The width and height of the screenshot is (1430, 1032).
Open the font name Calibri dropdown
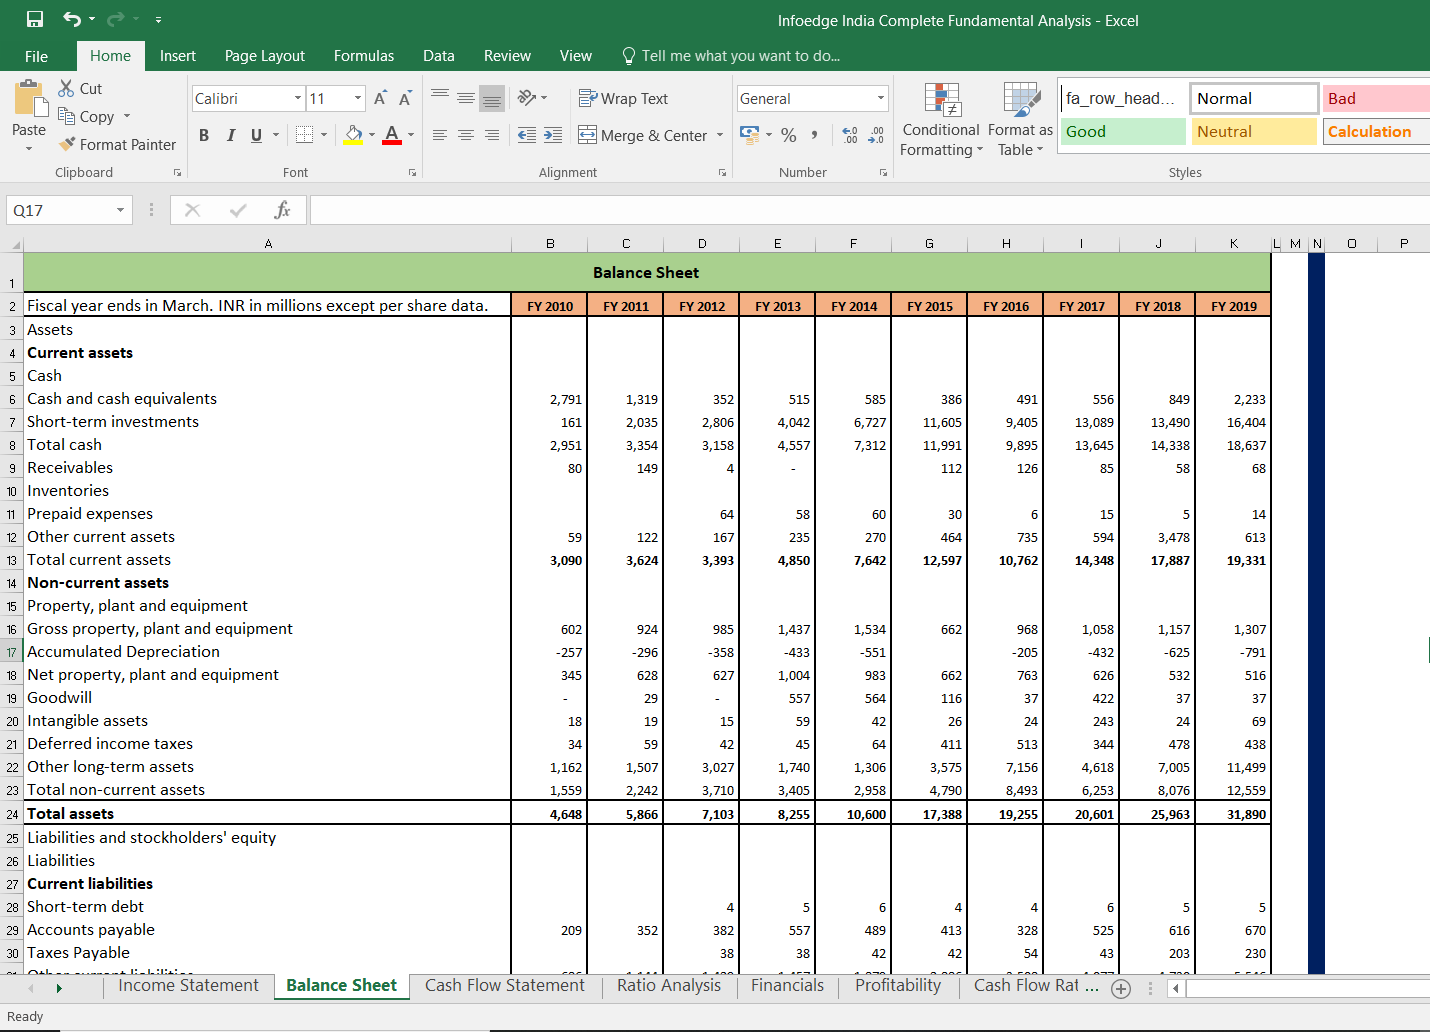[x=298, y=98]
